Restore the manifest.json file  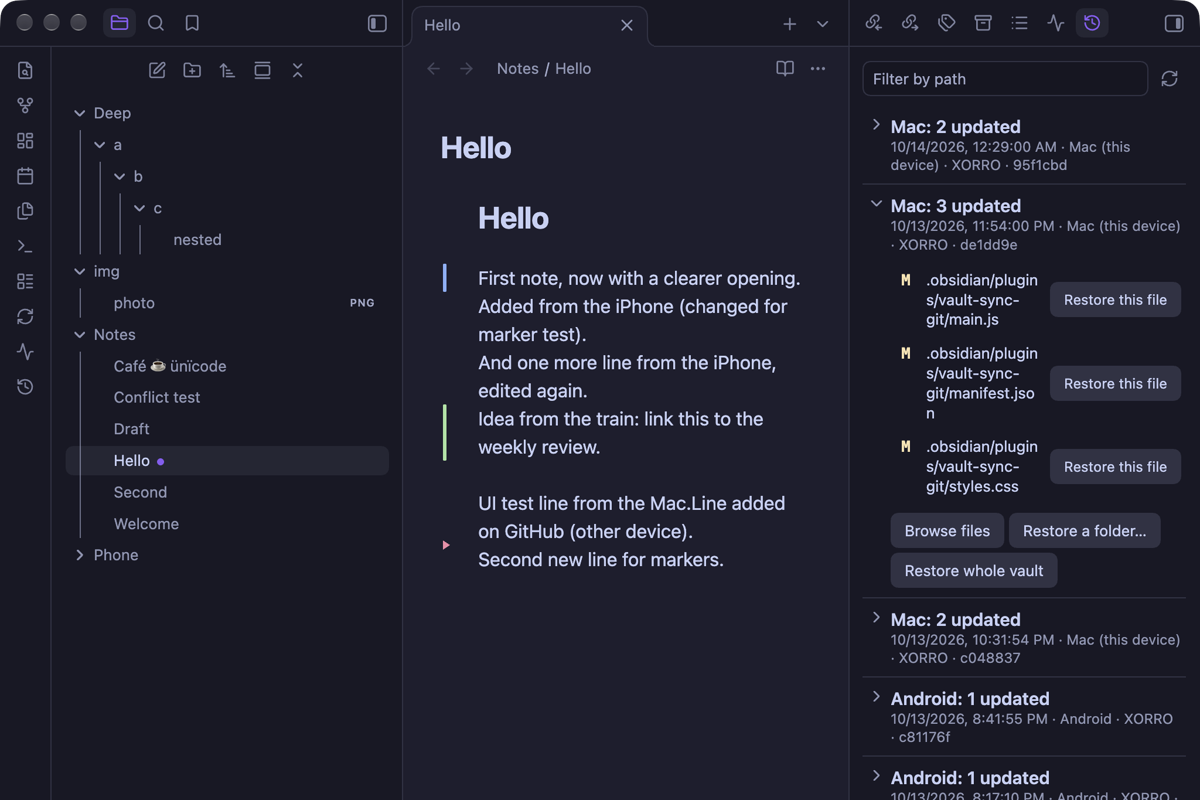[1115, 383]
